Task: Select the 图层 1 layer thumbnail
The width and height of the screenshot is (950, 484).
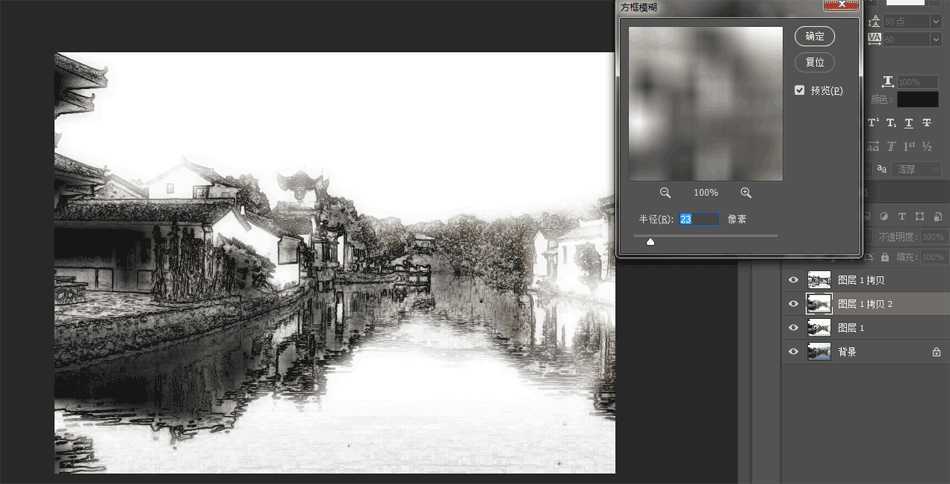Action: click(x=819, y=328)
